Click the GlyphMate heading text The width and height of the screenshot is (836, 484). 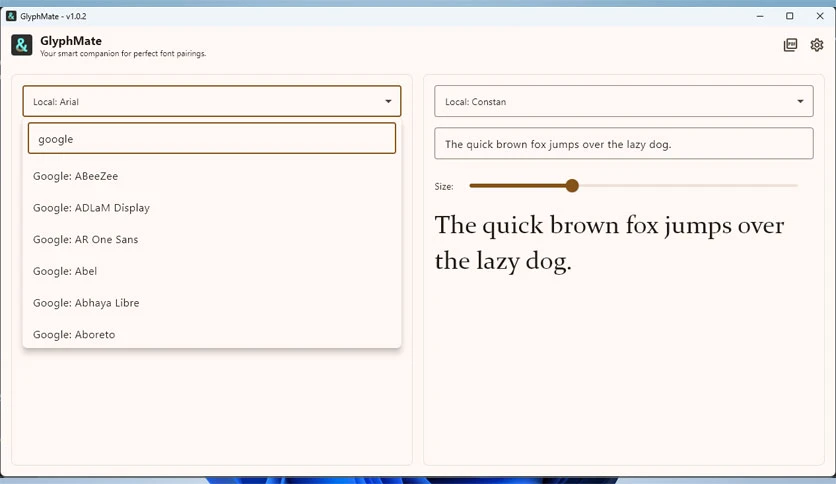(x=71, y=41)
